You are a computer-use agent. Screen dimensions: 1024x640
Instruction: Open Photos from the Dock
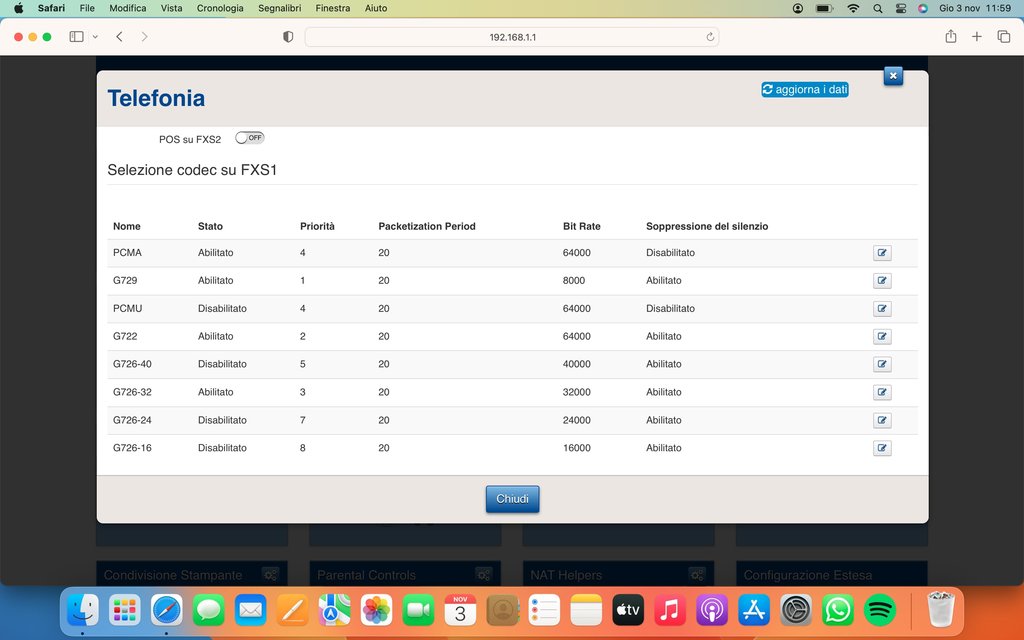tap(376, 611)
